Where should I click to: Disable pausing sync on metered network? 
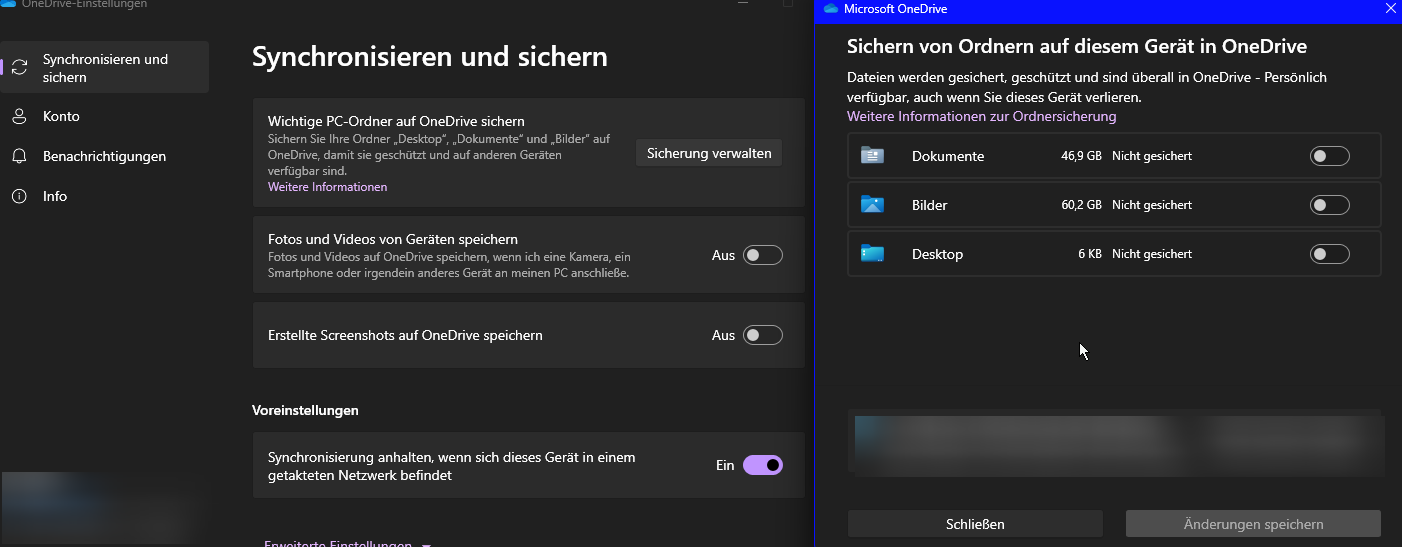pyautogui.click(x=763, y=465)
